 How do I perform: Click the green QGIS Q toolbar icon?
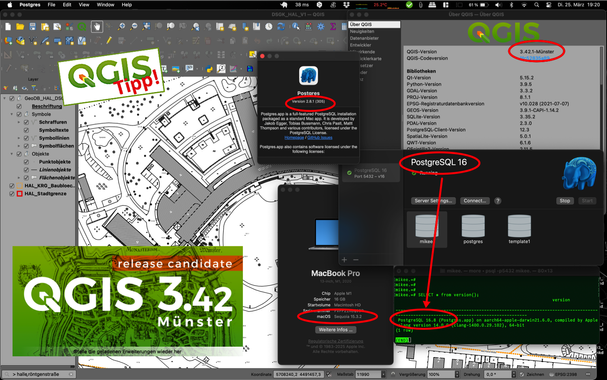[x=82, y=27]
